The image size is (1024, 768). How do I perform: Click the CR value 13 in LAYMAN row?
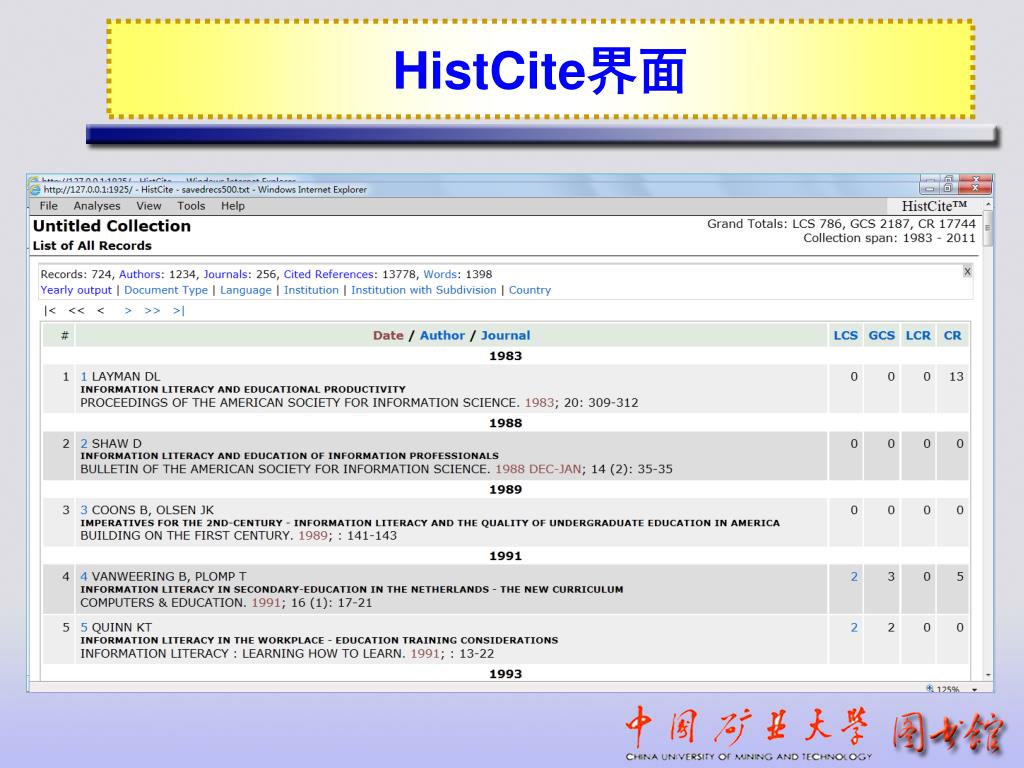click(x=956, y=377)
